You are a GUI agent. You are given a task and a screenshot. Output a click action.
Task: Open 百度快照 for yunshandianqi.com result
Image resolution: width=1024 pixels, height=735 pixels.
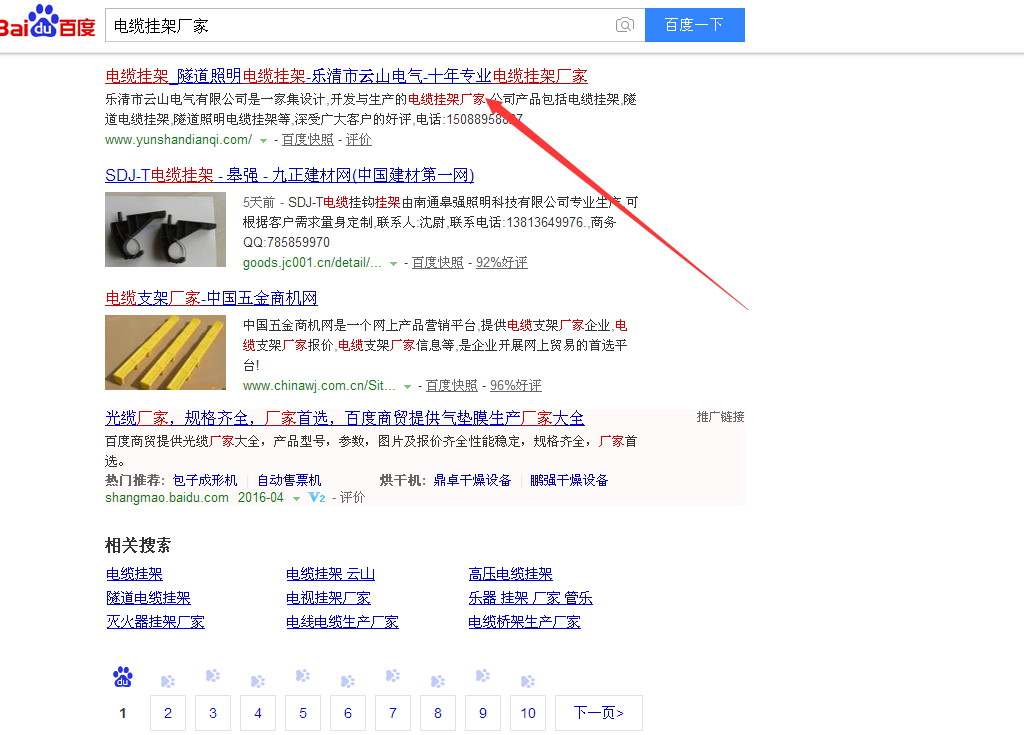(x=308, y=140)
